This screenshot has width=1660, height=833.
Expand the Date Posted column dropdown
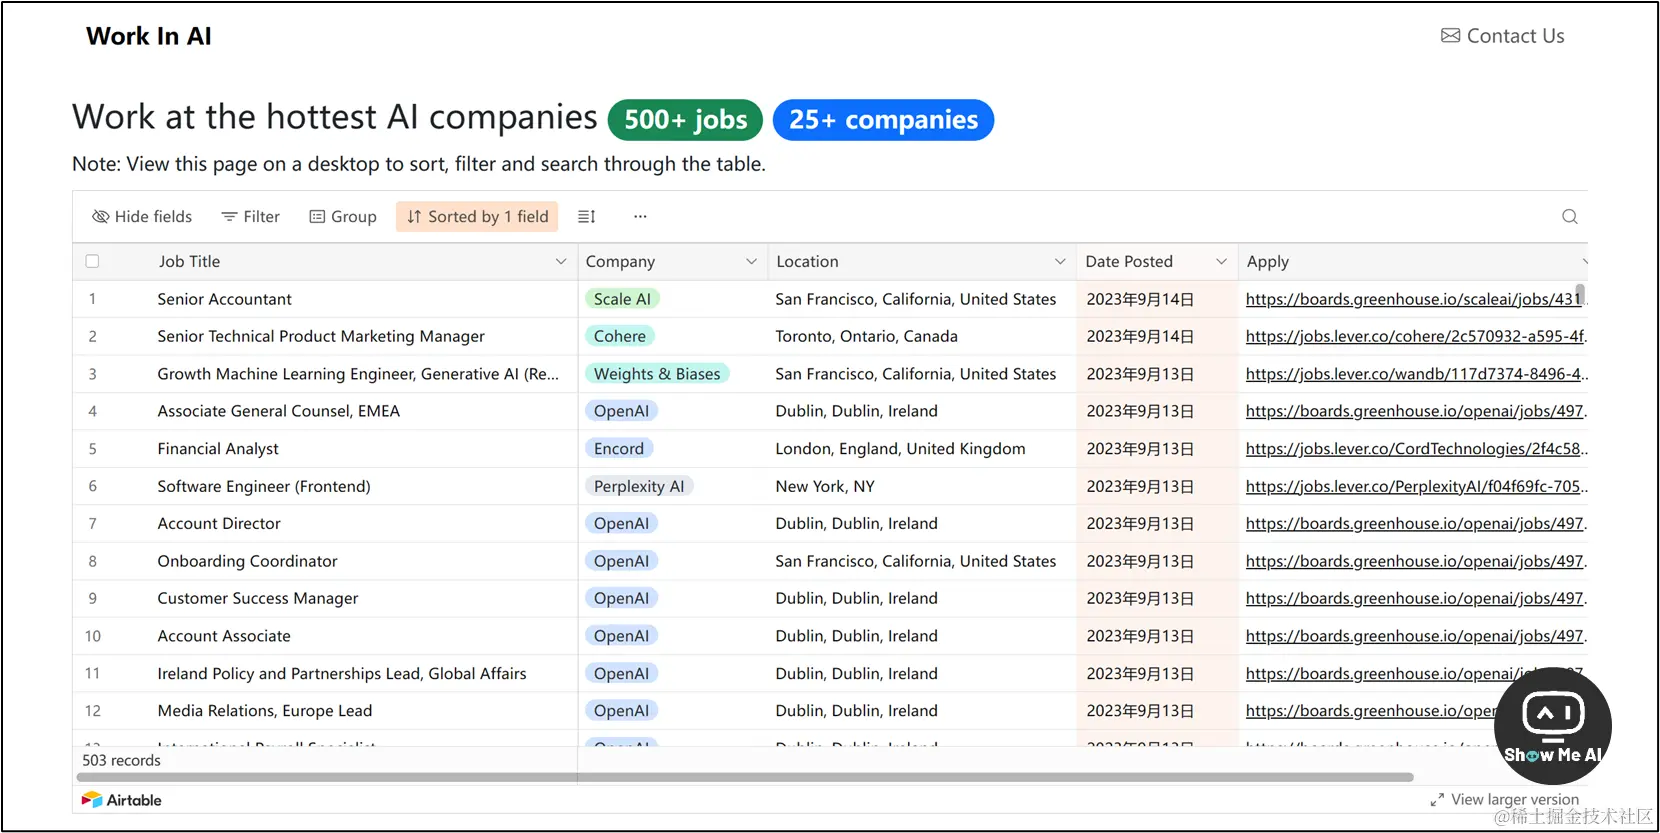[x=1221, y=262]
